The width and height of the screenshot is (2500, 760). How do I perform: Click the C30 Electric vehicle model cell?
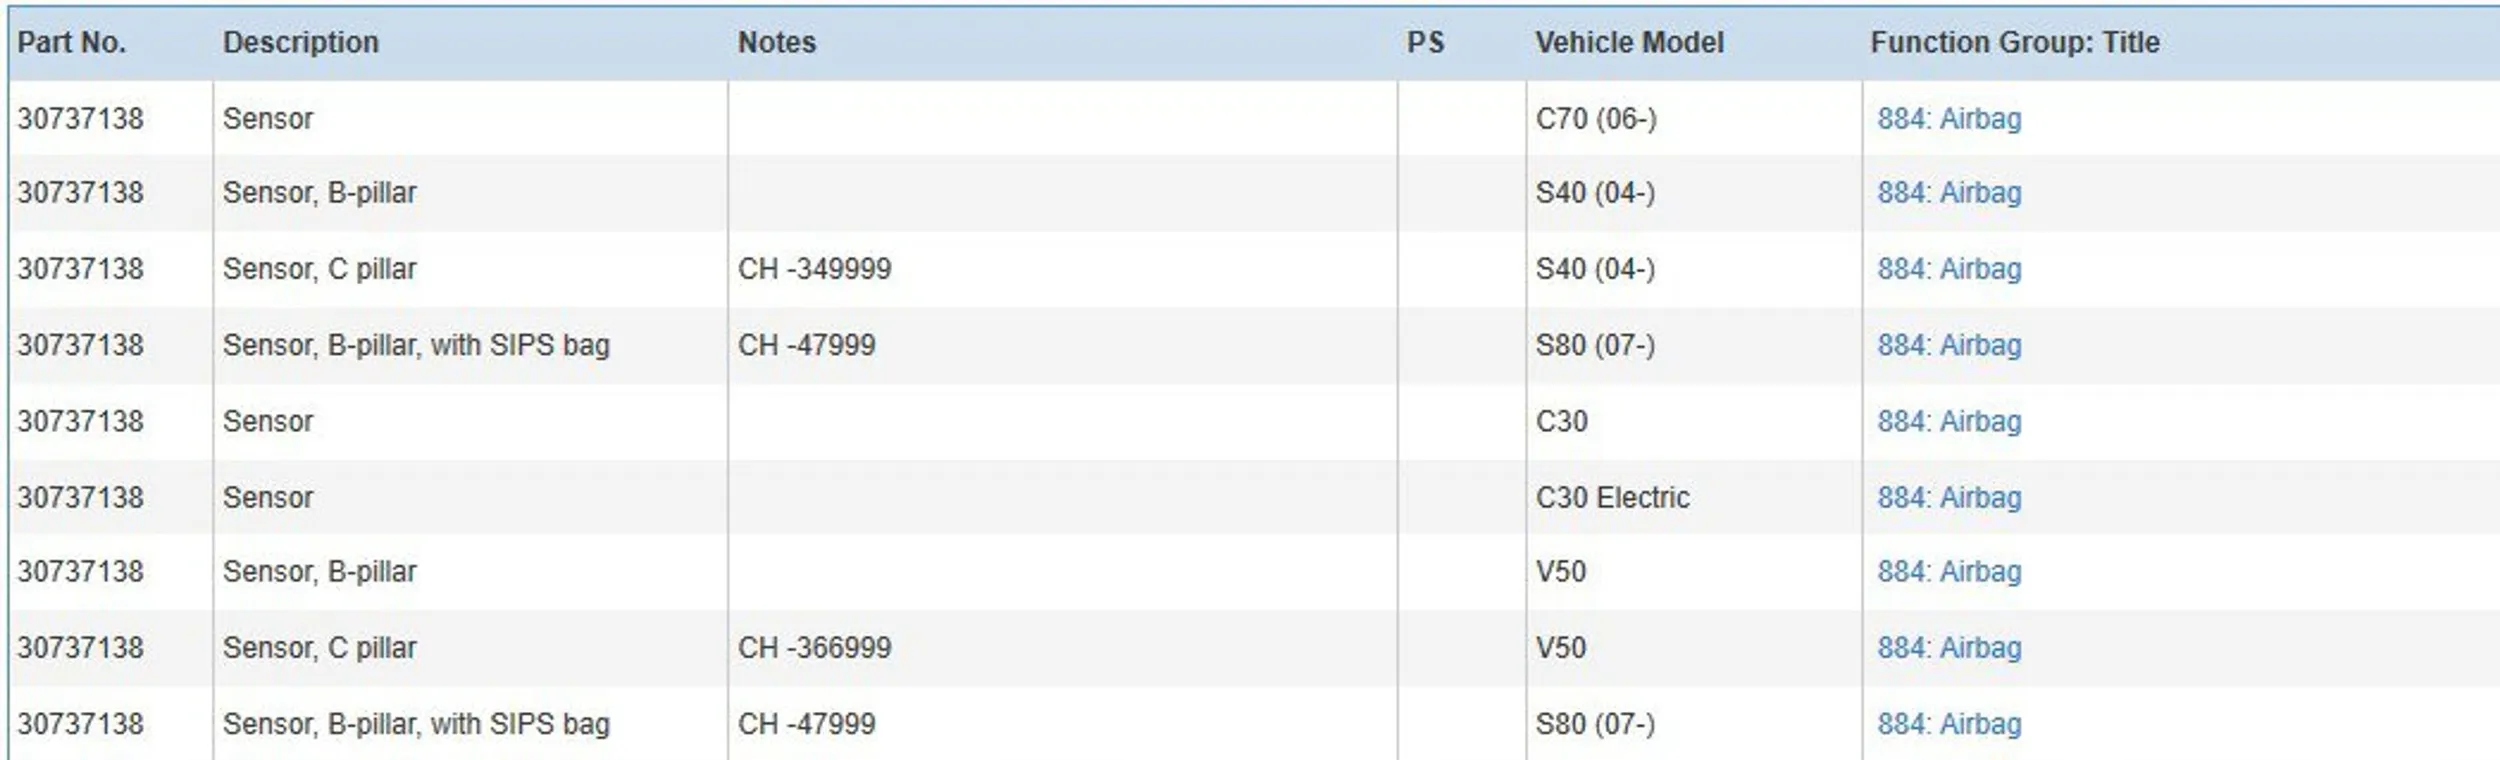click(x=1612, y=498)
